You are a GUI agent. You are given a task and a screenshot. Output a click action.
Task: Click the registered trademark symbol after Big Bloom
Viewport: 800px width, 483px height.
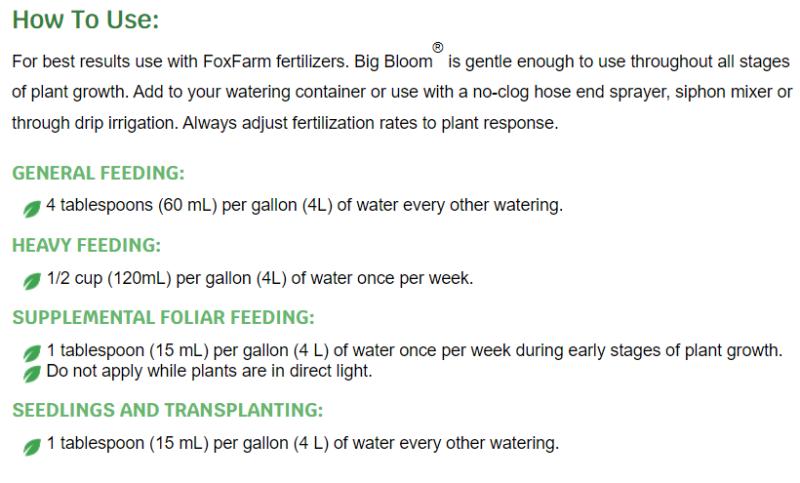coord(437,47)
